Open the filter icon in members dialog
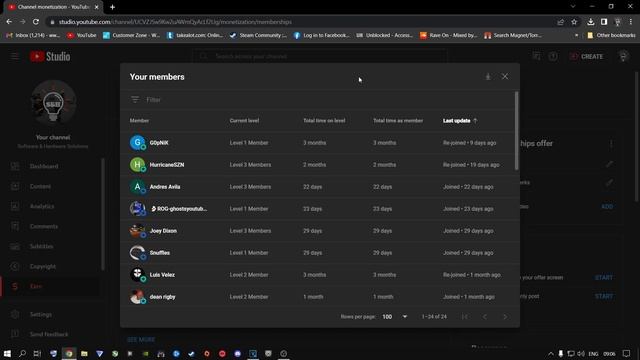 coord(135,100)
